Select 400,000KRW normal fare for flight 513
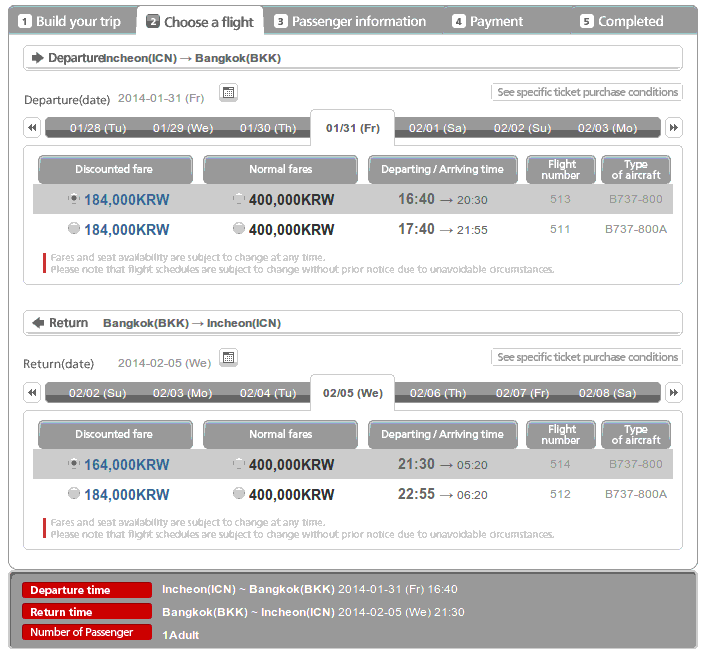The height and width of the screenshot is (649, 703). 239,199
